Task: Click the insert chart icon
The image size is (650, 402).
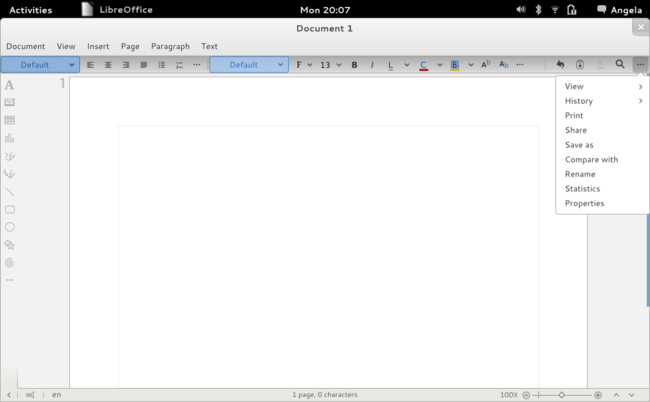Action: (9, 138)
